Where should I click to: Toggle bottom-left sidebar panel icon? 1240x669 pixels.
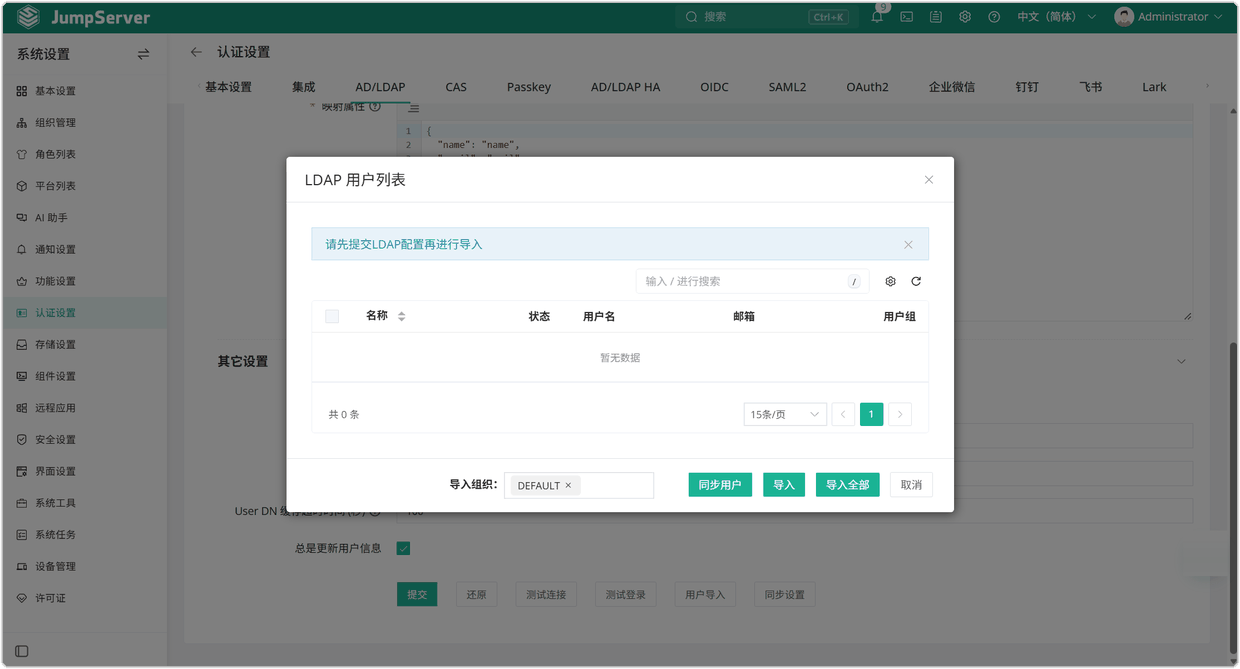coord(22,651)
